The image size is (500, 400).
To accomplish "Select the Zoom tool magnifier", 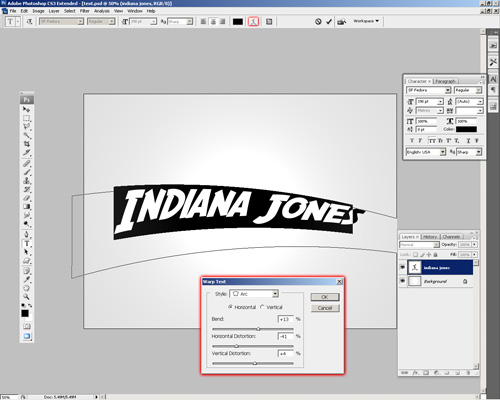I will pyautogui.click(x=26, y=296).
